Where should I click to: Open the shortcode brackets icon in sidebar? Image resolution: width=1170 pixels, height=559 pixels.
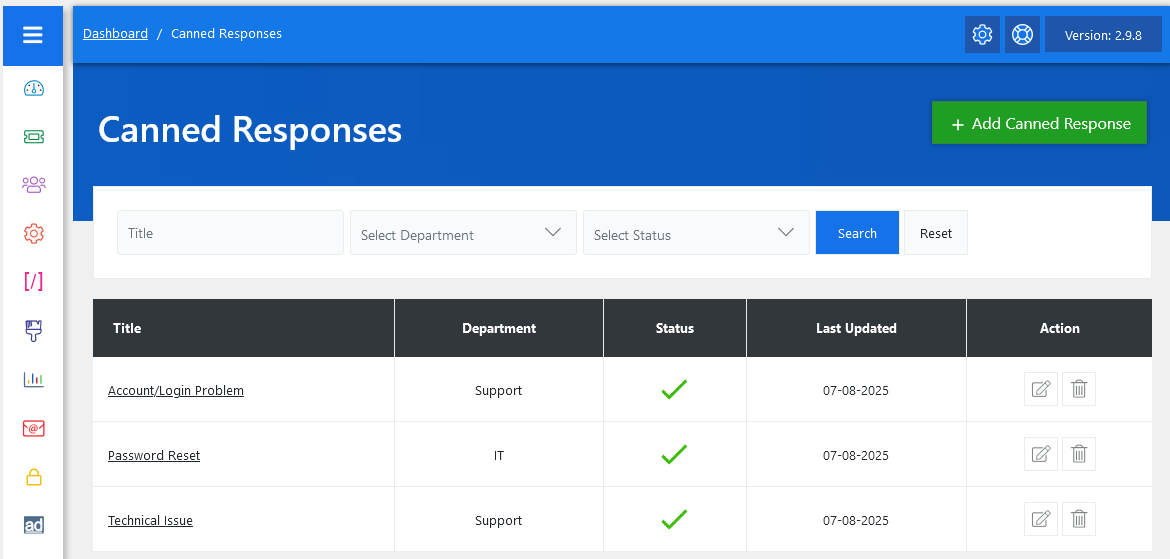(34, 282)
